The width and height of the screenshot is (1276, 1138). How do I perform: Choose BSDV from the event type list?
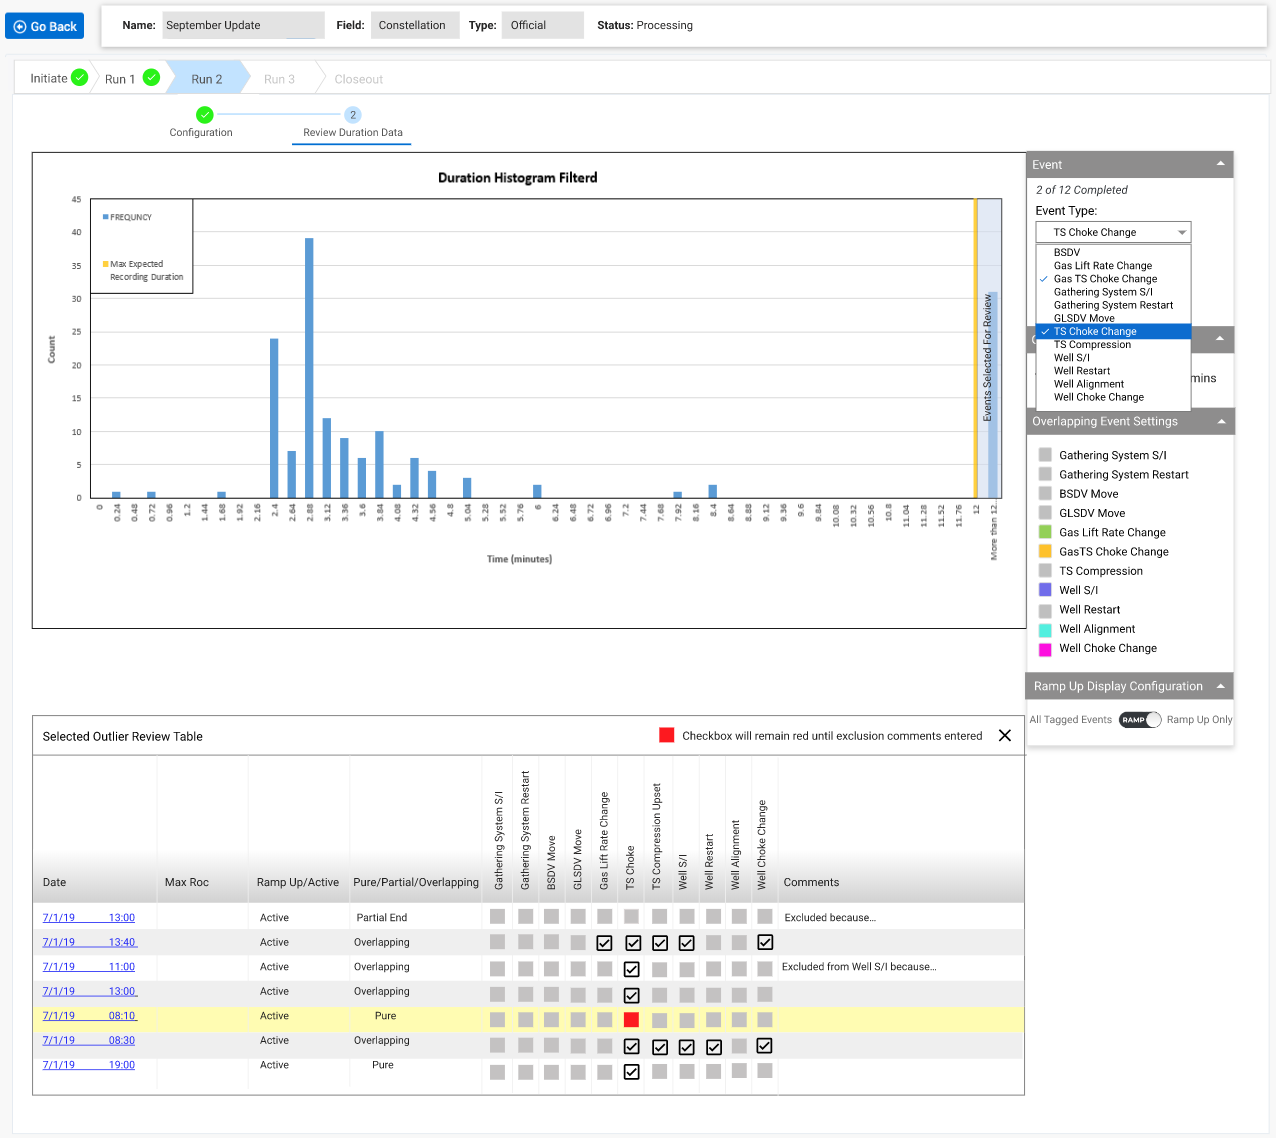(x=1067, y=253)
